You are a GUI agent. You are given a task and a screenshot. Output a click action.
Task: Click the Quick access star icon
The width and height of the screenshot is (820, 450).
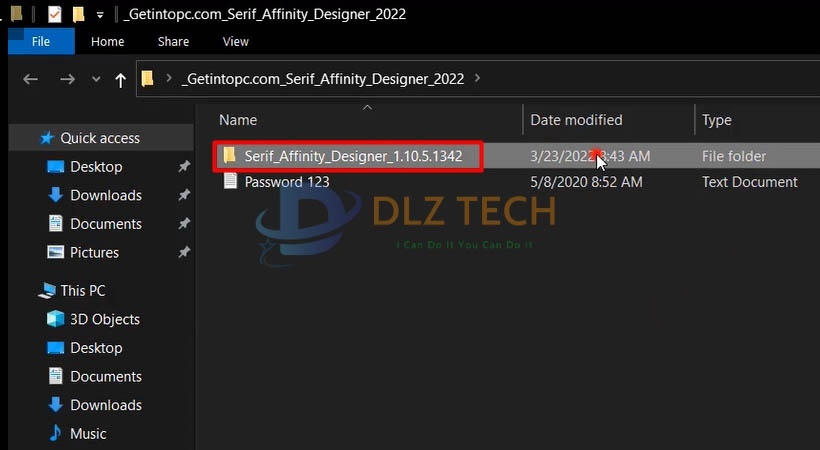[47, 138]
